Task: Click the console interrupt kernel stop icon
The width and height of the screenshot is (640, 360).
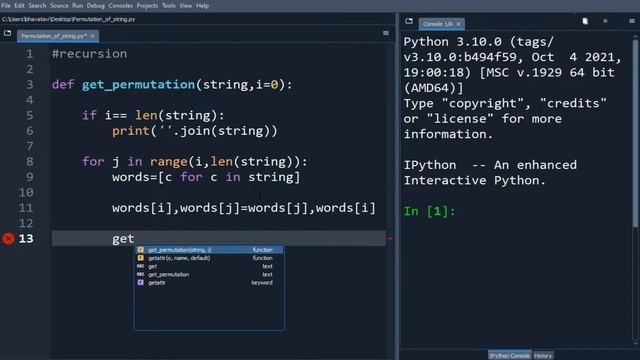Action: pos(605,21)
